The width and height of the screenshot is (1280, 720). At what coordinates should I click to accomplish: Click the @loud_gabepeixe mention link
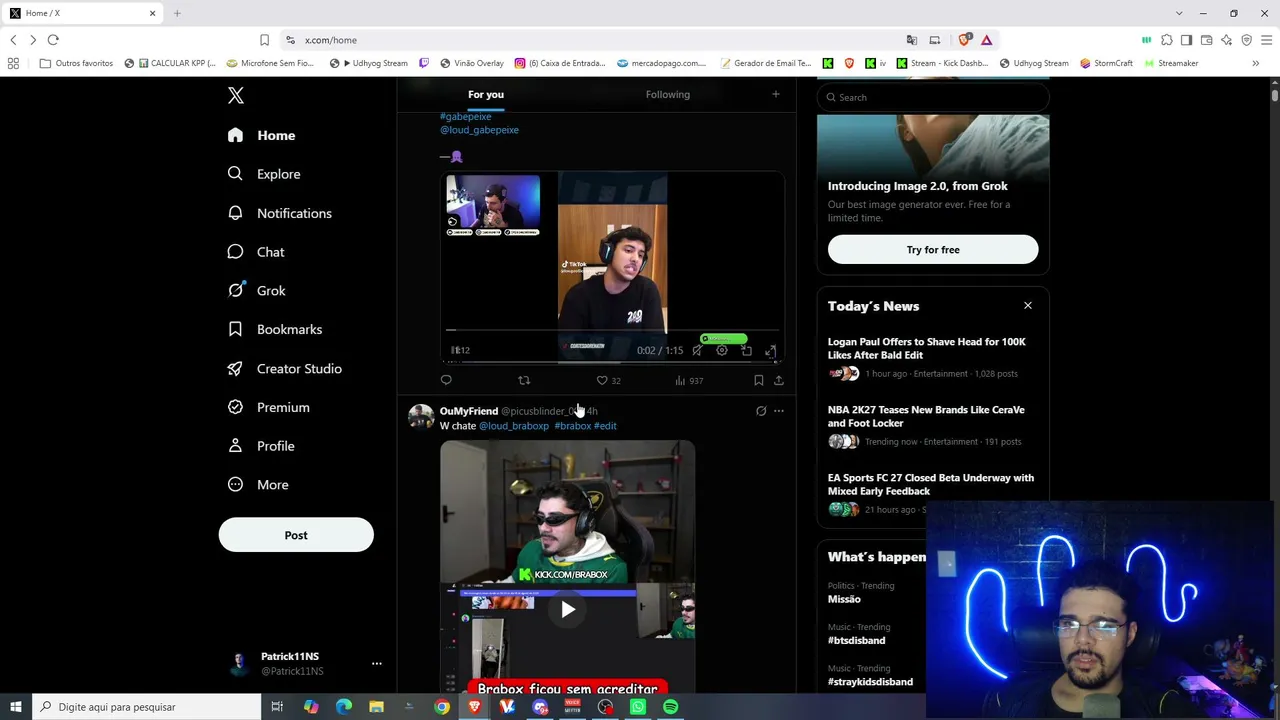coord(479,130)
